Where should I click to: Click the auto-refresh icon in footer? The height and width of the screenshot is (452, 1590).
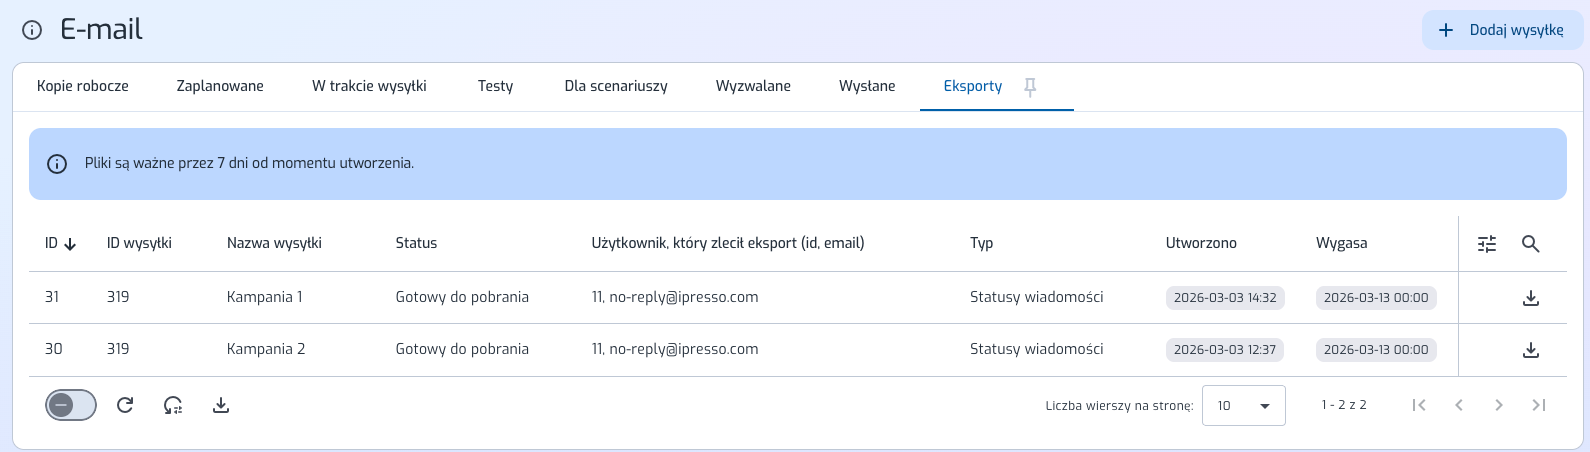[x=173, y=405]
